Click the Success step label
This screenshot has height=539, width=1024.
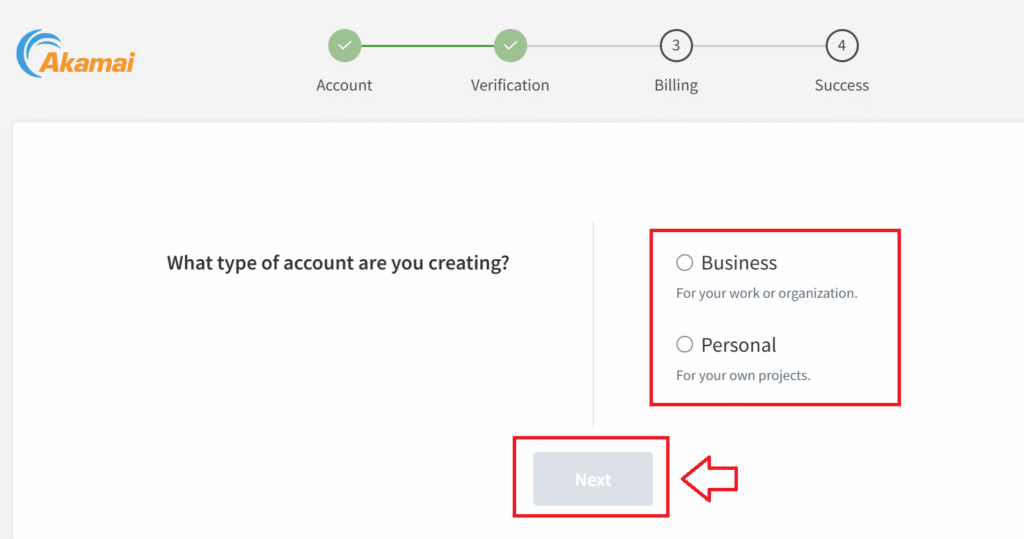(x=842, y=86)
